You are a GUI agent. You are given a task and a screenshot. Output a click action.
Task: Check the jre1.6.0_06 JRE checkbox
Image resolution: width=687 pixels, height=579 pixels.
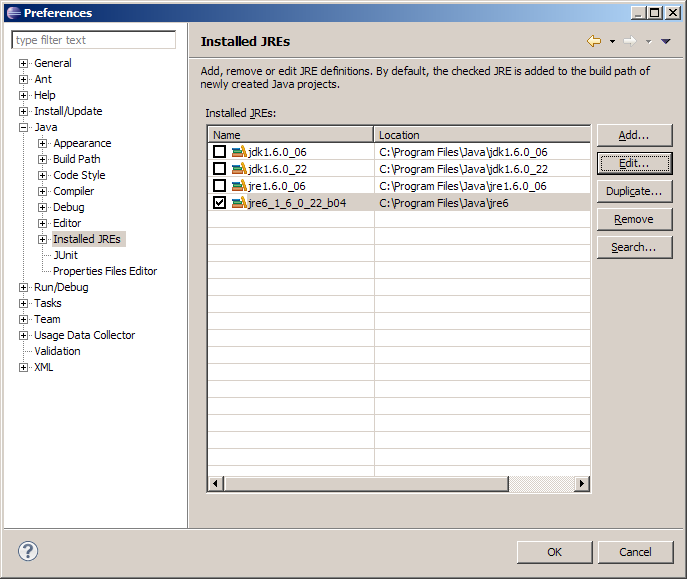(220, 186)
